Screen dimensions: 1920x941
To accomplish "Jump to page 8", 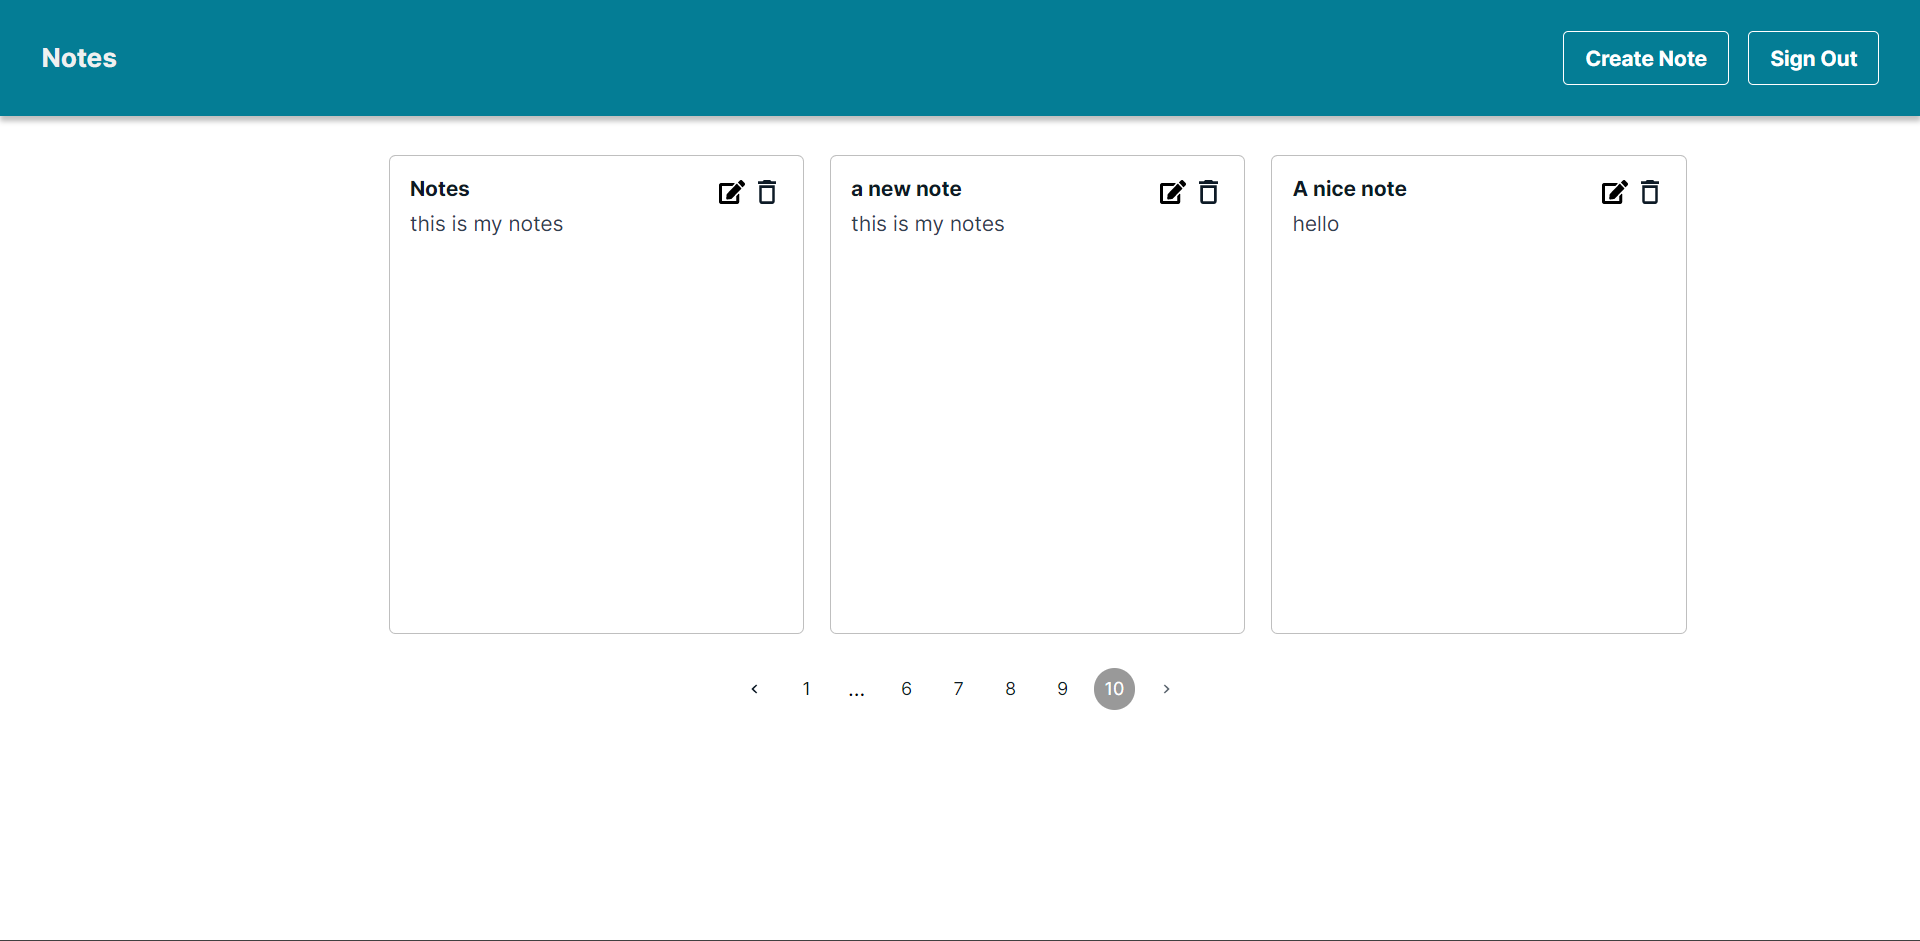I will pyautogui.click(x=1010, y=689).
